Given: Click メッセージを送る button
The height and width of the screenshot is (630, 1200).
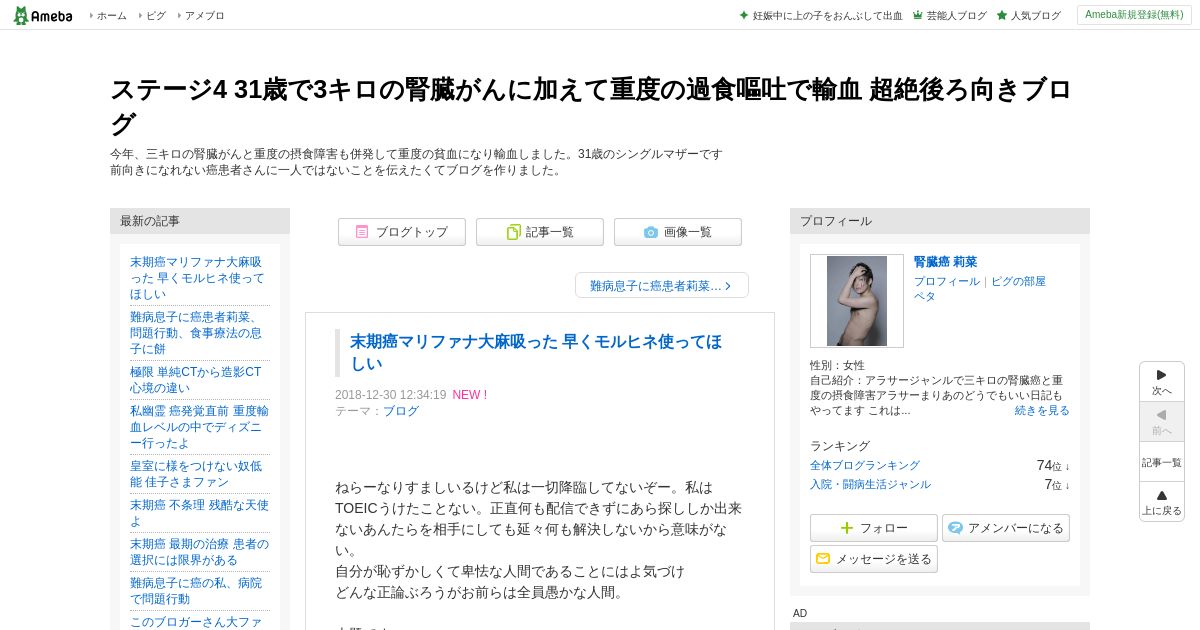Looking at the screenshot, I should (874, 559).
